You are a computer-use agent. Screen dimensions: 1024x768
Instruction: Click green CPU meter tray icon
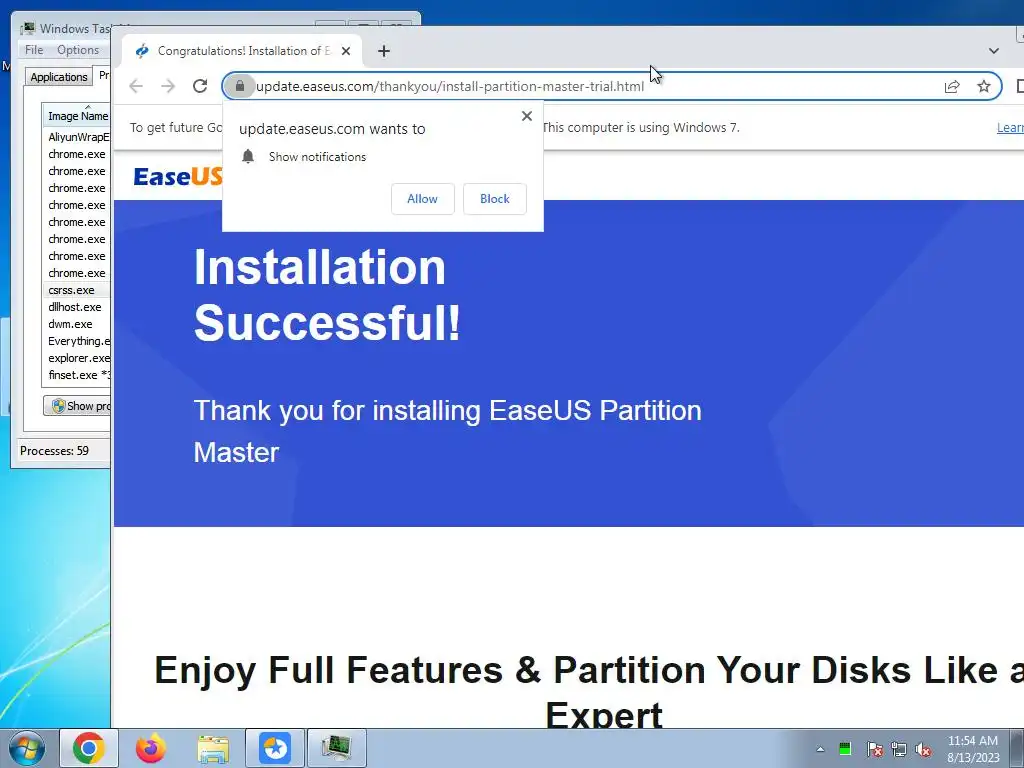tap(845, 748)
